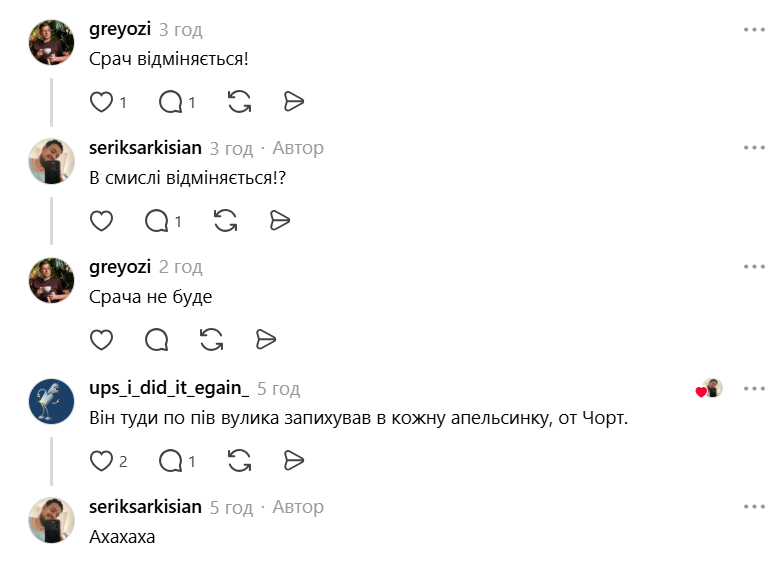Image resolution: width=783 pixels, height=565 pixels.
Task: Like the comment about апельсинку
Action: 102,461
